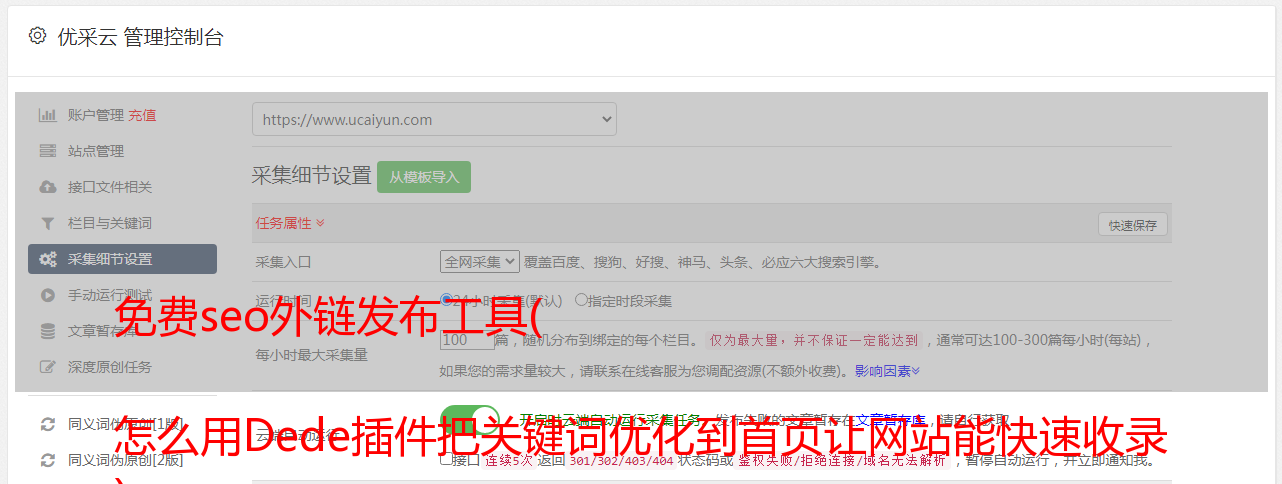Open 同义词伪原创[2版] sidebar item
1282x484 pixels.
coord(126,460)
